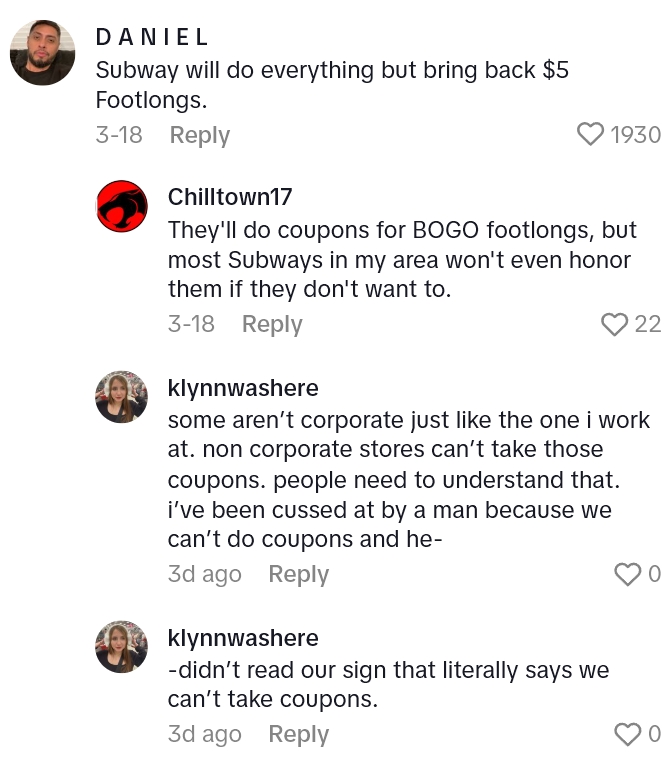Reply to klynnwashere's 'cussed at by a man' comment
Viewport: 672px width, 764px height.
tap(298, 574)
